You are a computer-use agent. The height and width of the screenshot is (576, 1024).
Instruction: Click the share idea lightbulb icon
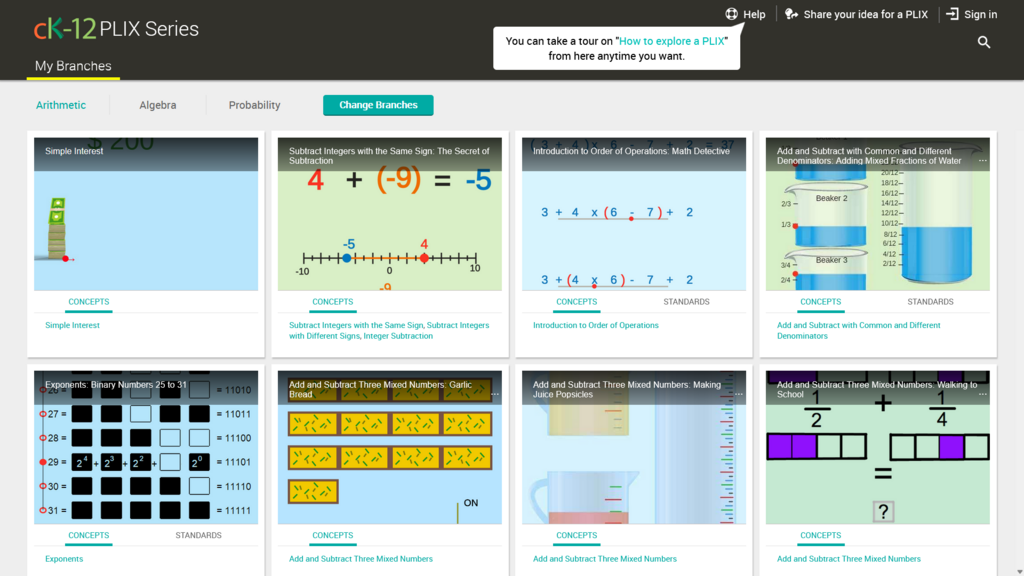click(x=791, y=14)
